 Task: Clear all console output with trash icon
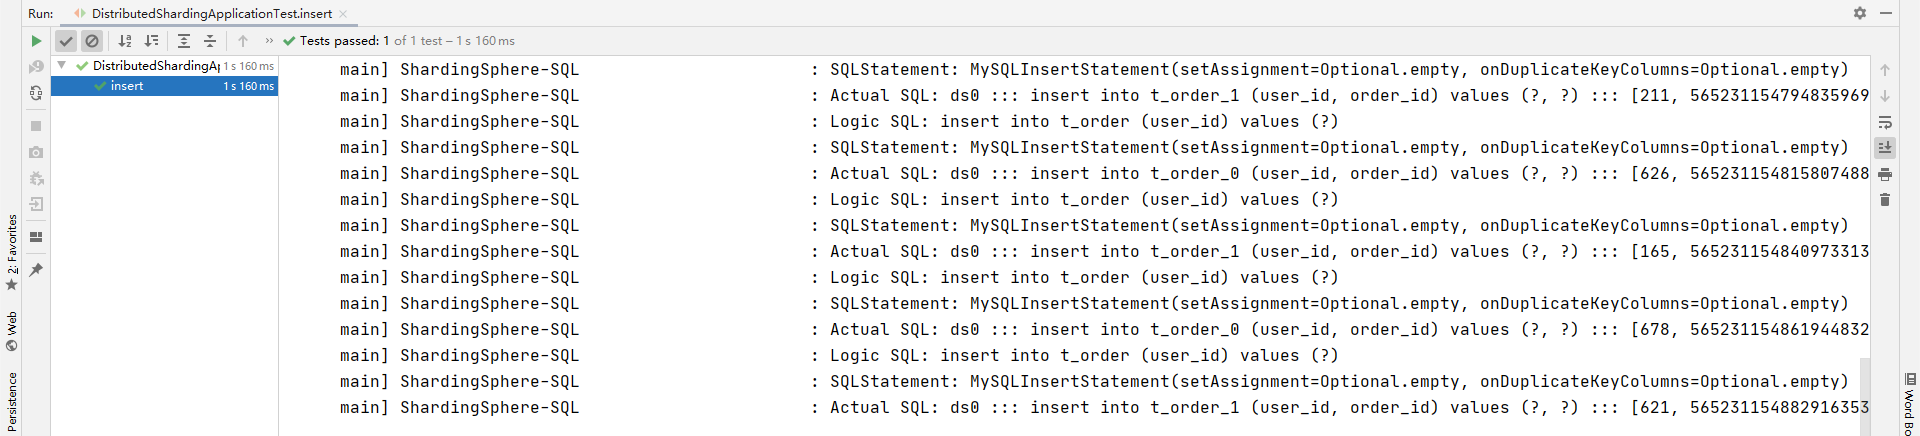[x=1885, y=200]
